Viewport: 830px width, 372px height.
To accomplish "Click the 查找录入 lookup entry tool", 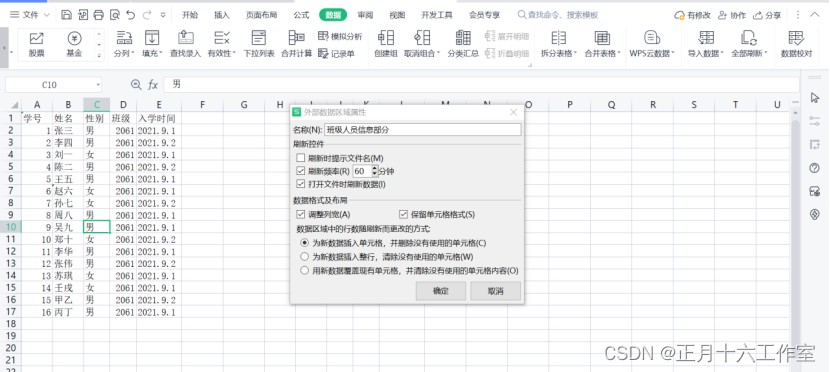I will [x=185, y=44].
